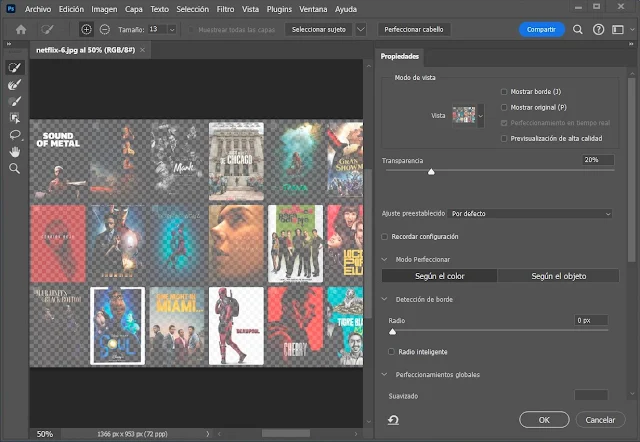This screenshot has height=442, width=640.
Task: Expand the left toolbar double arrows
Action: coord(9,44)
